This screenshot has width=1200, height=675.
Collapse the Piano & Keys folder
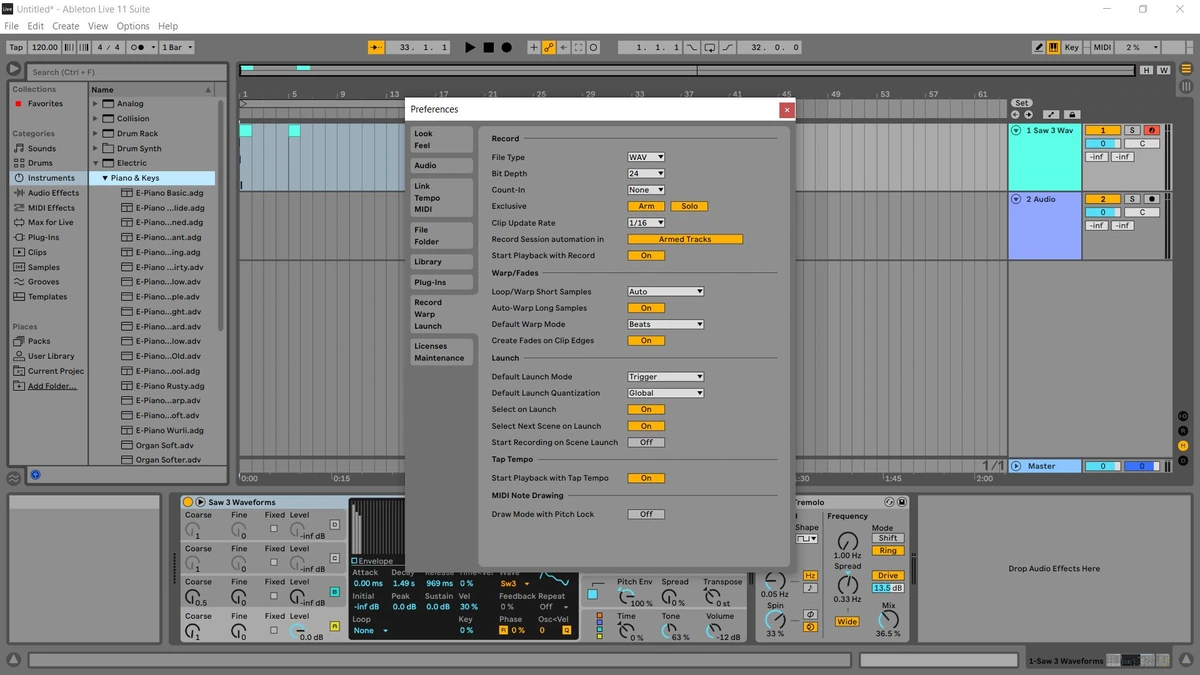105,178
